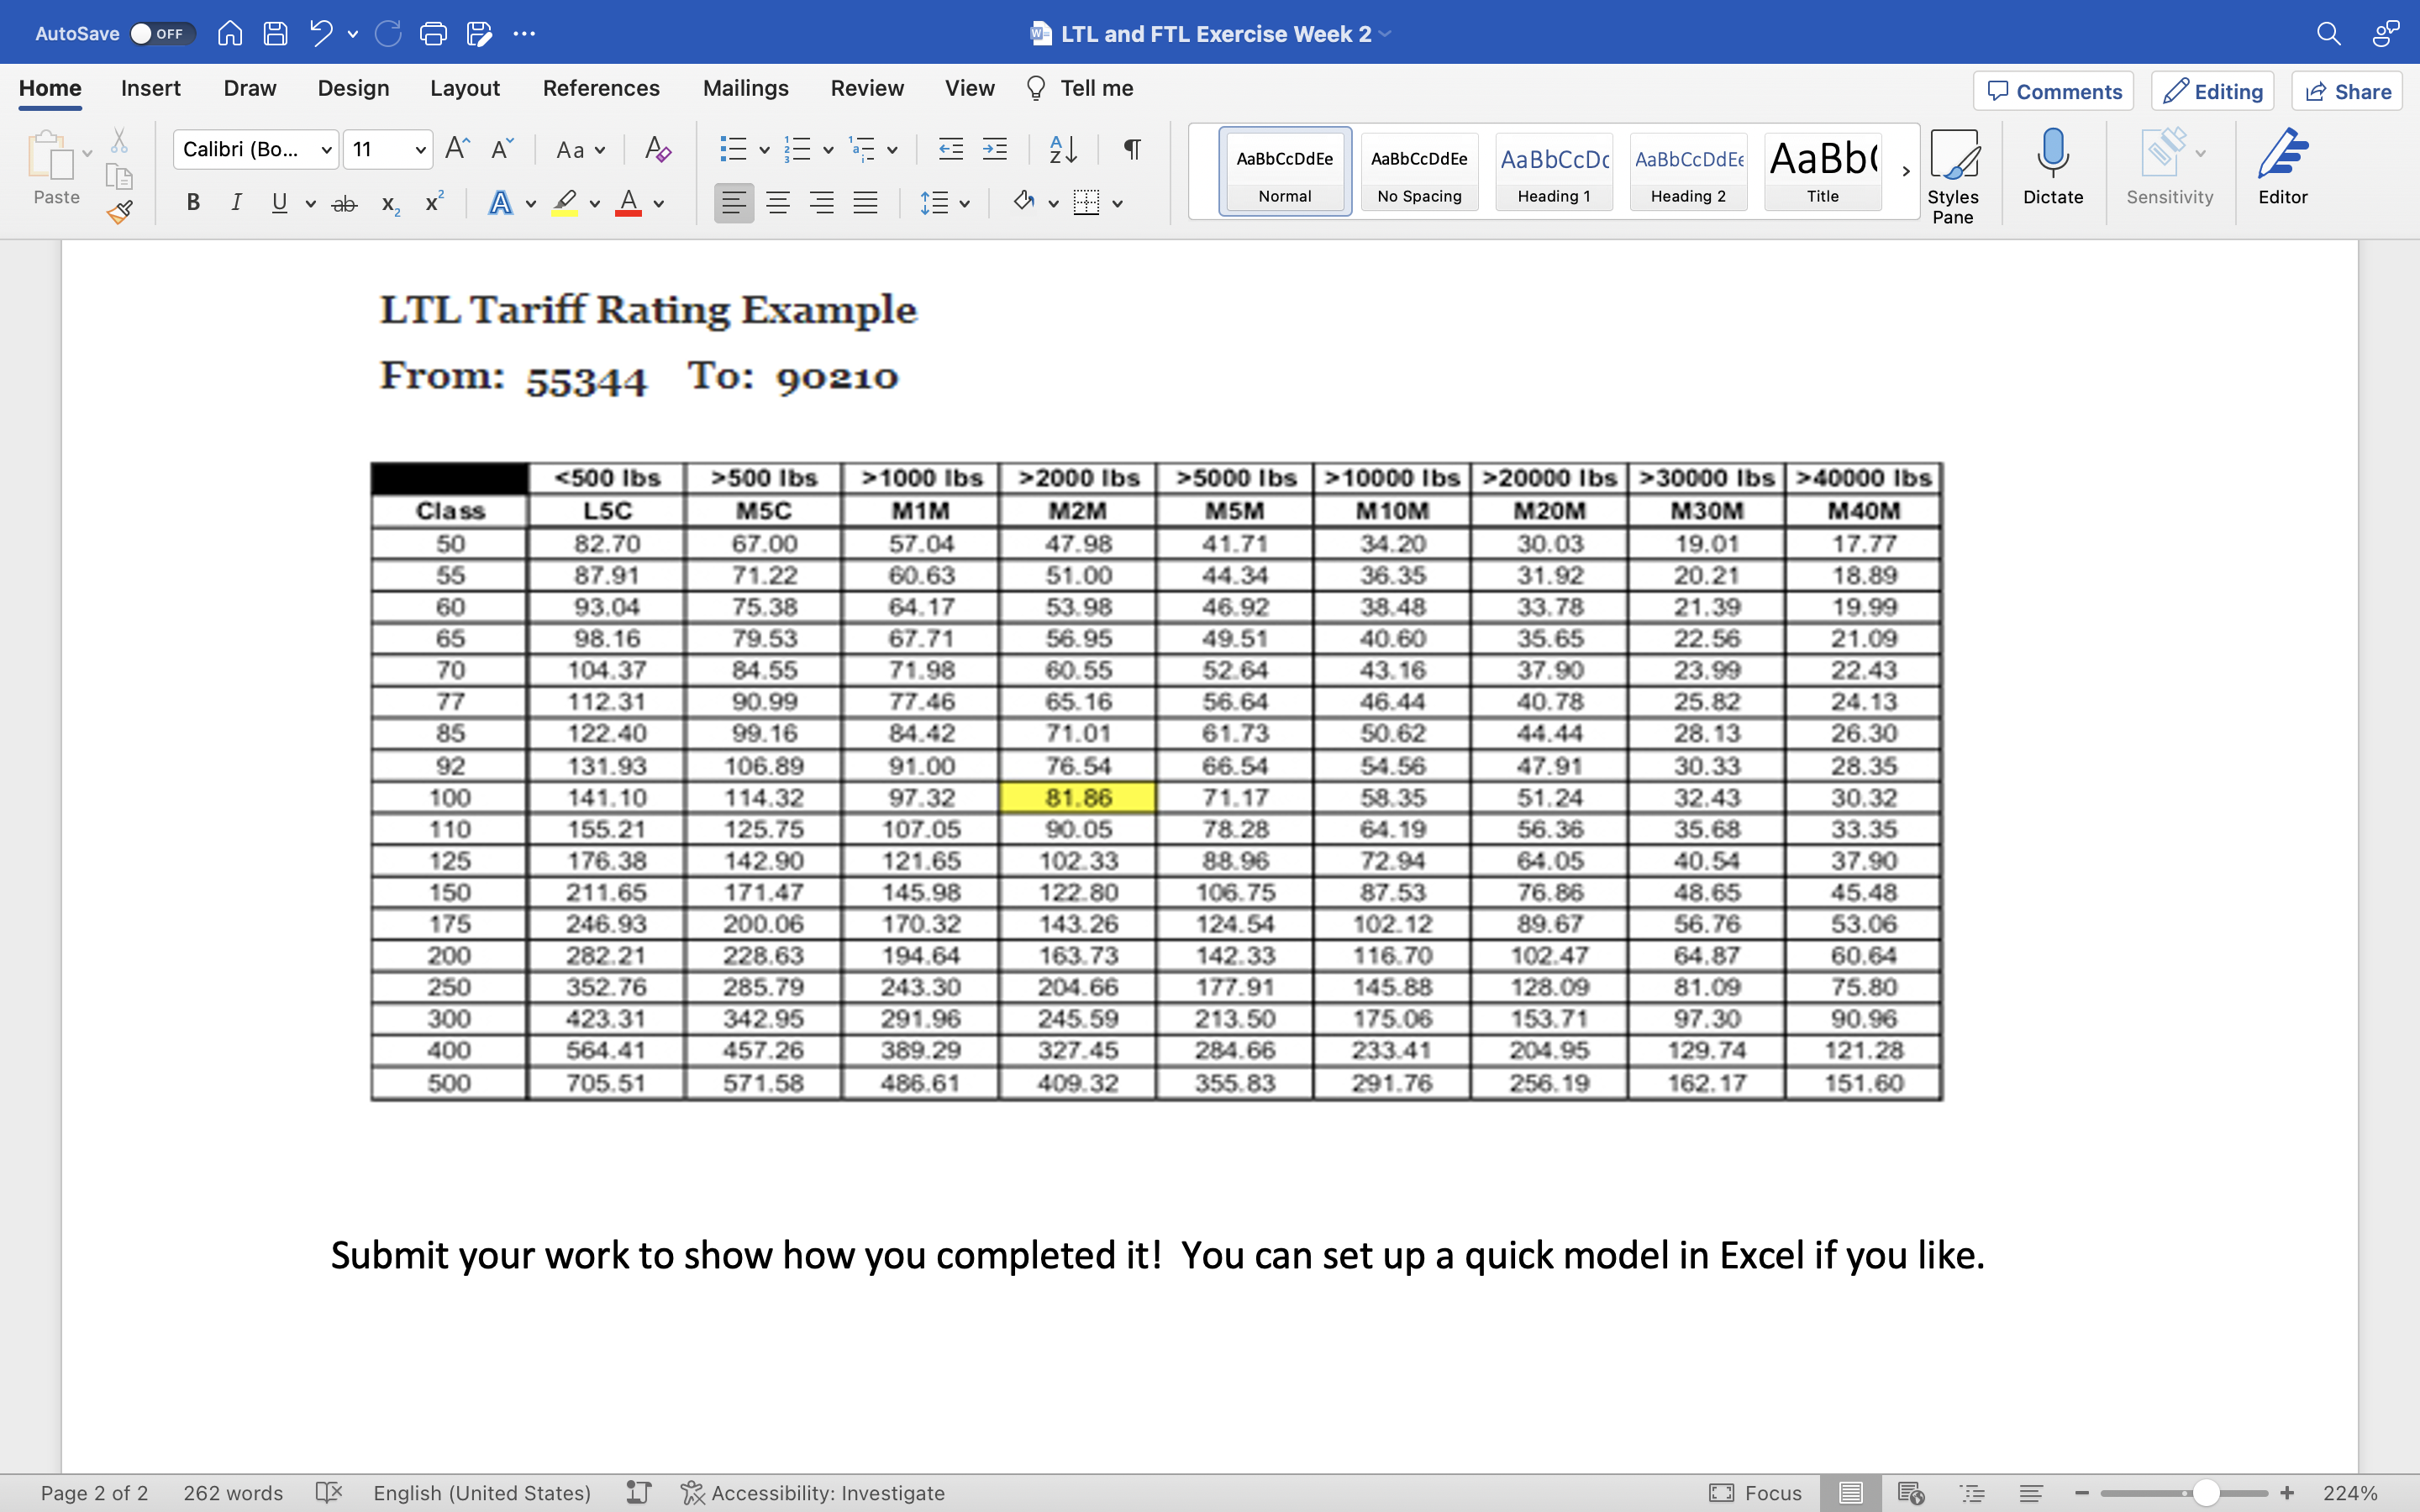The height and width of the screenshot is (1512, 2420).
Task: Enable Focus mode in status bar
Action: tap(1757, 1493)
